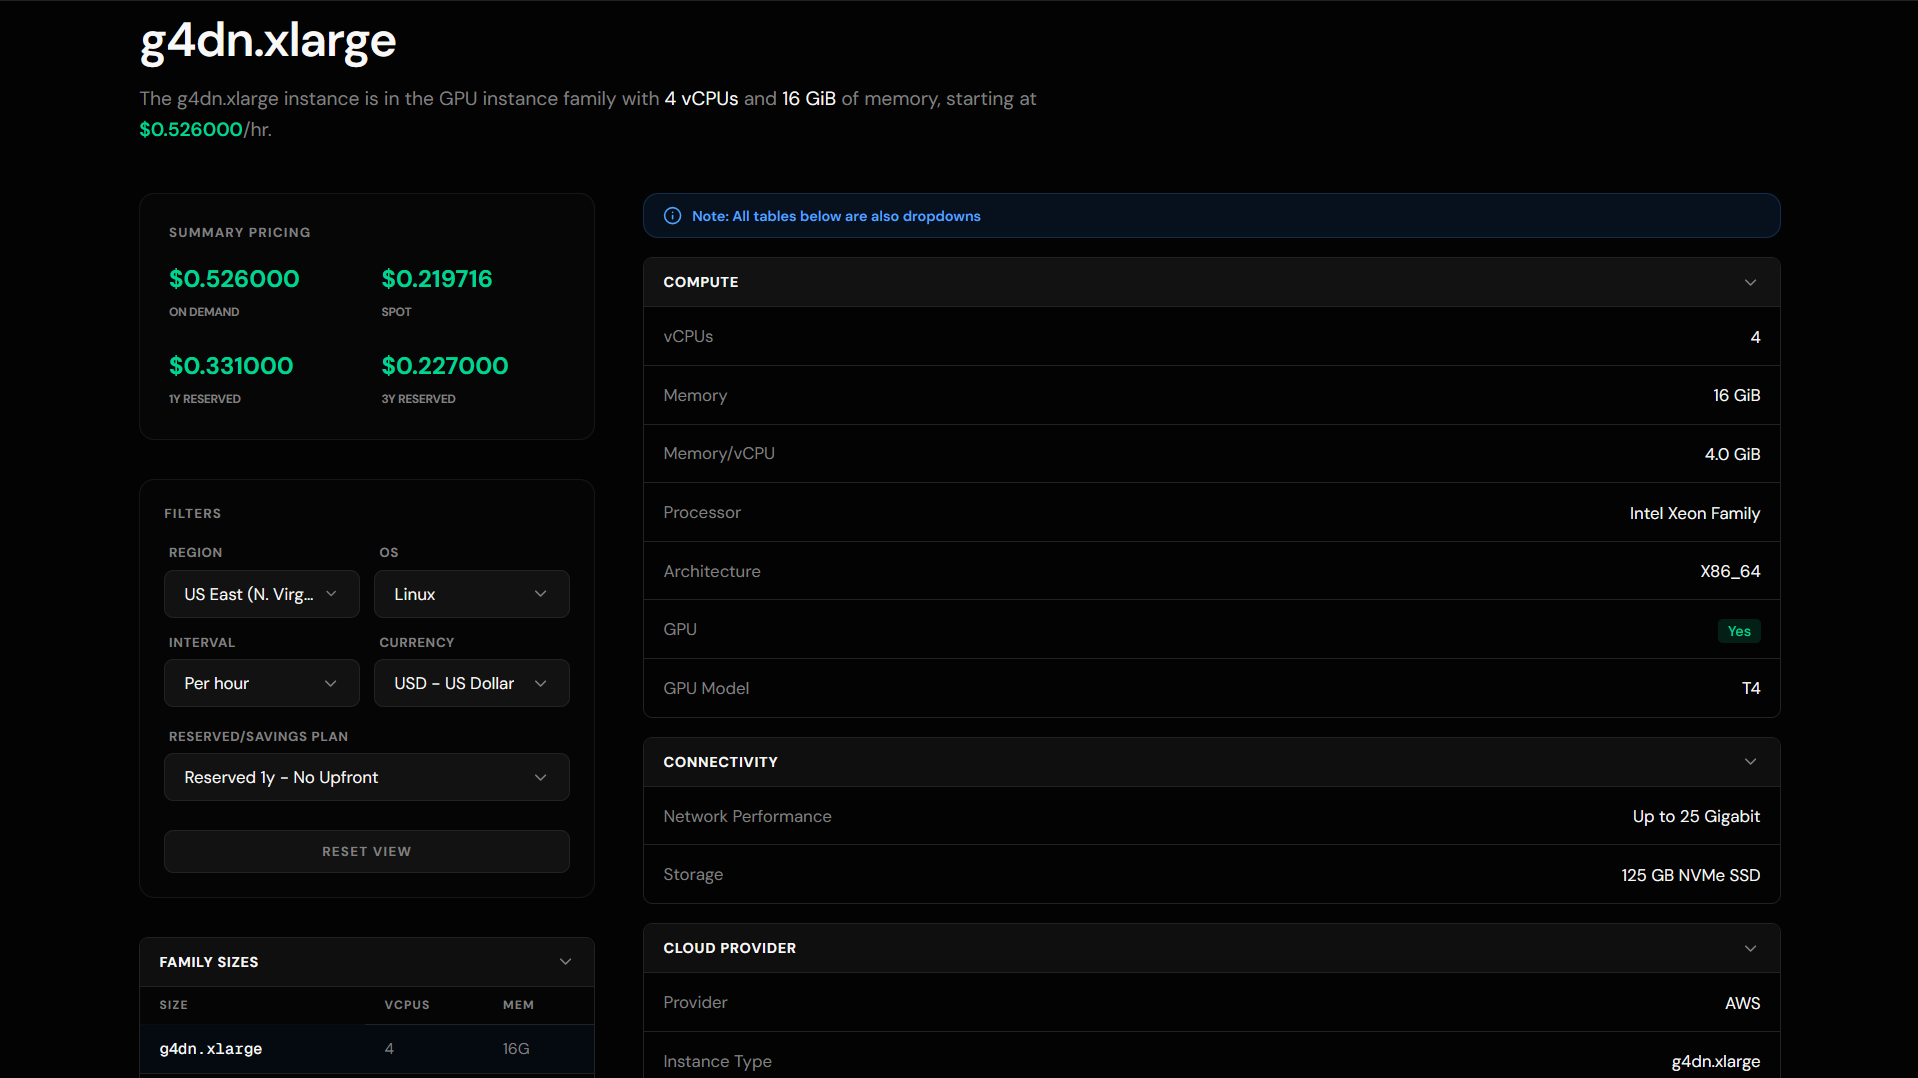Open the Interval dropdown set to Per hour
The image size is (1918, 1078).
[x=261, y=682]
